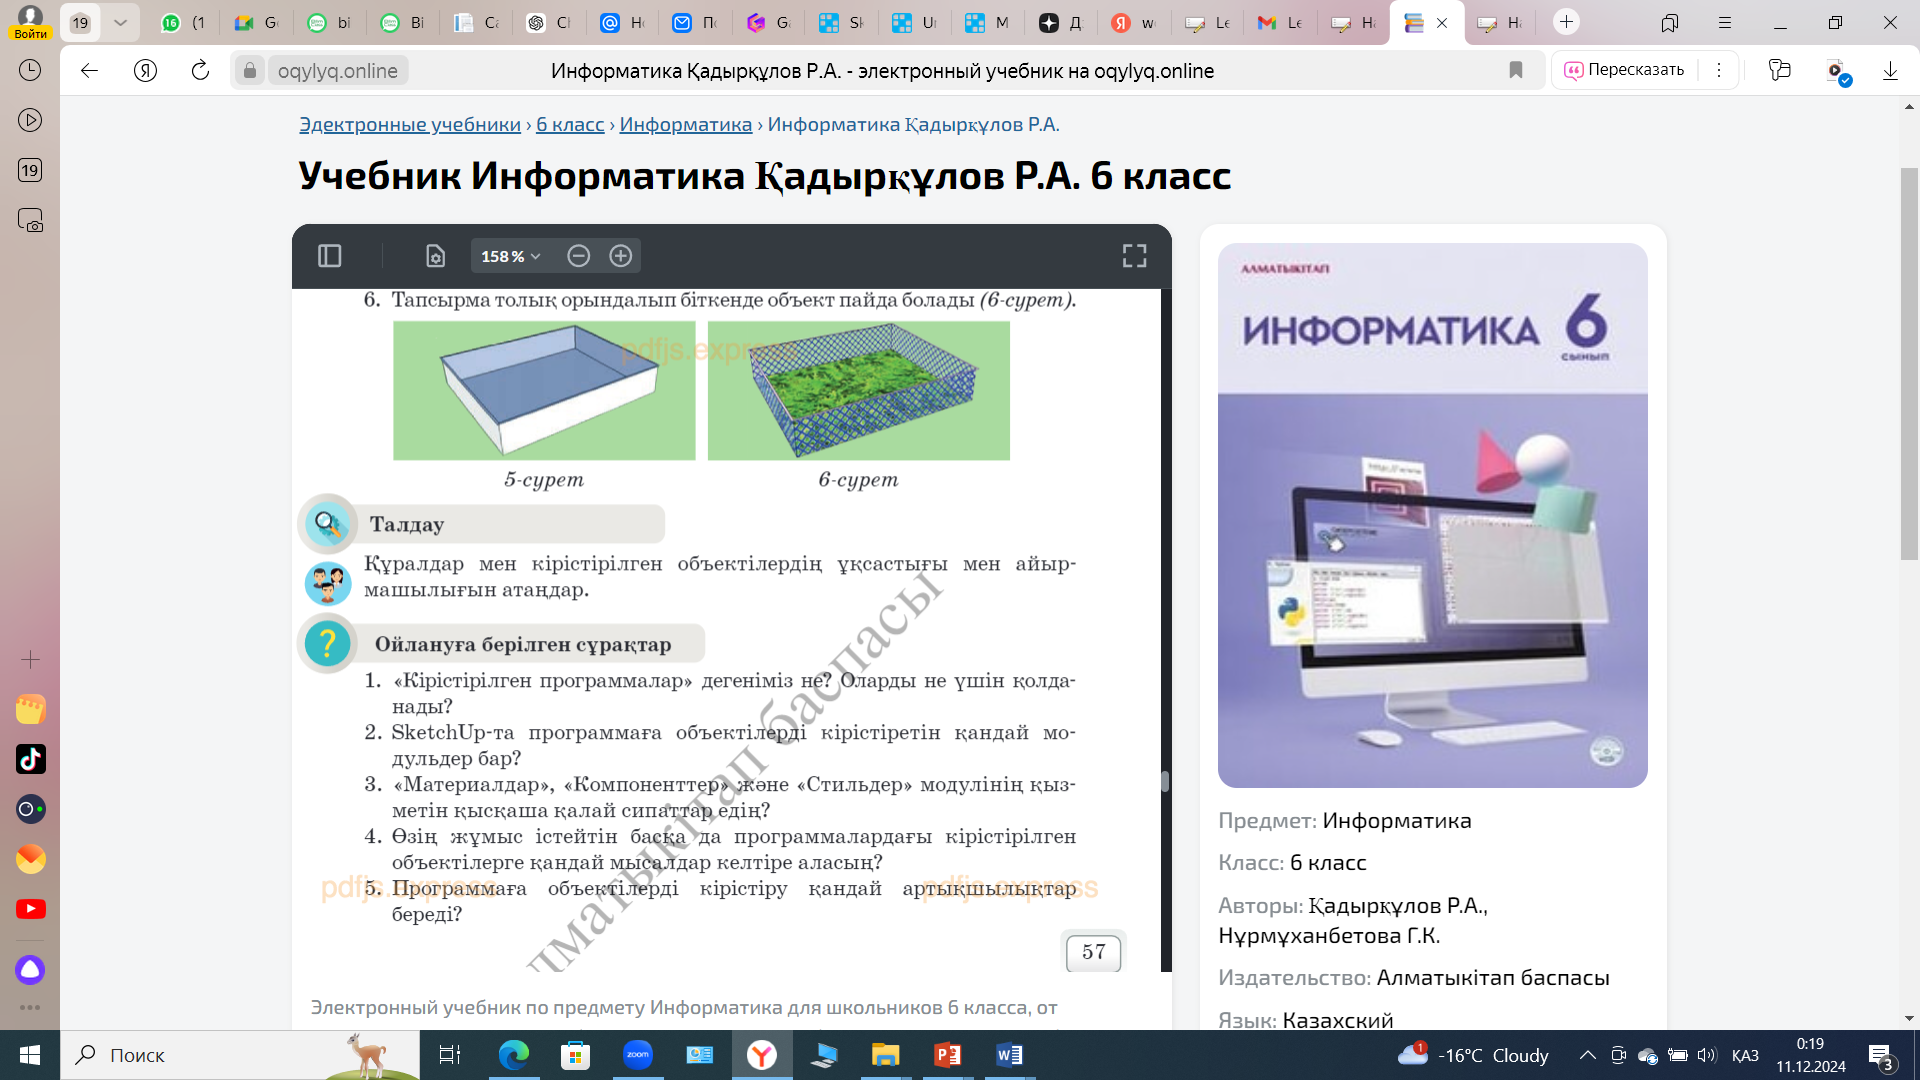This screenshot has width=1920, height=1080.
Task: Click the Пересказать button
Action: 1624,70
